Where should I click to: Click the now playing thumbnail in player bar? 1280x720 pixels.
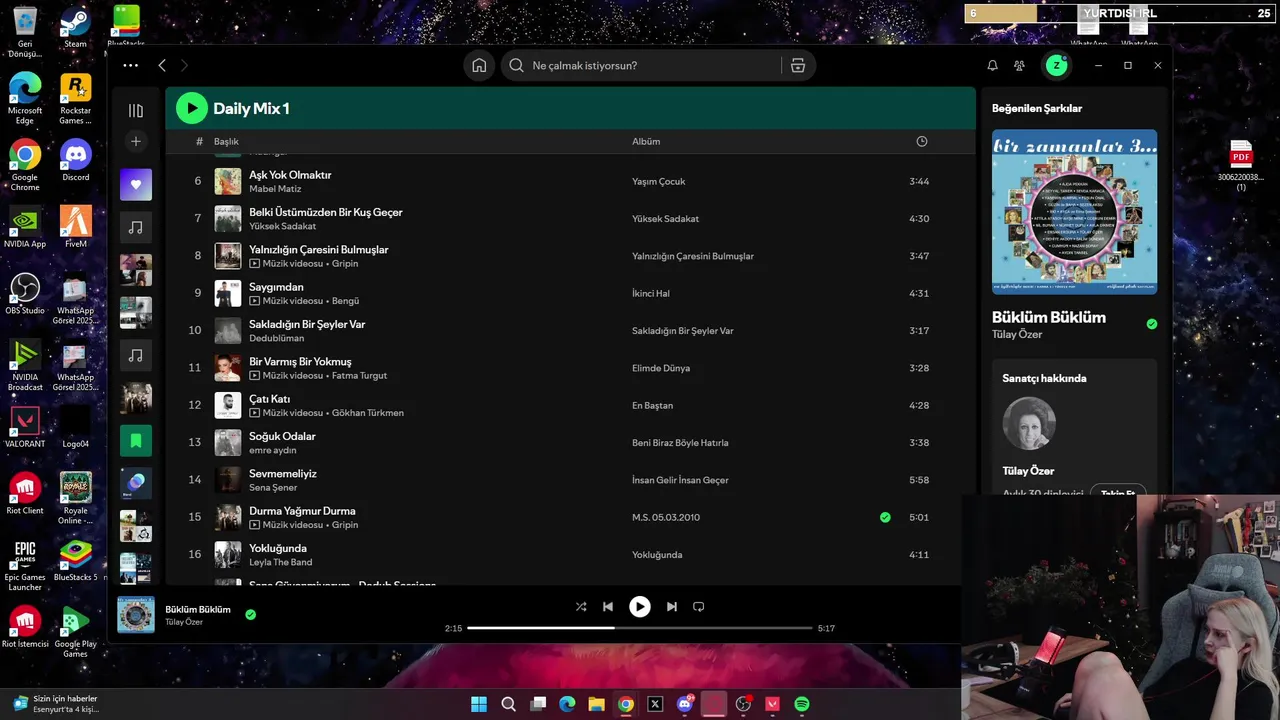pyautogui.click(x=136, y=615)
